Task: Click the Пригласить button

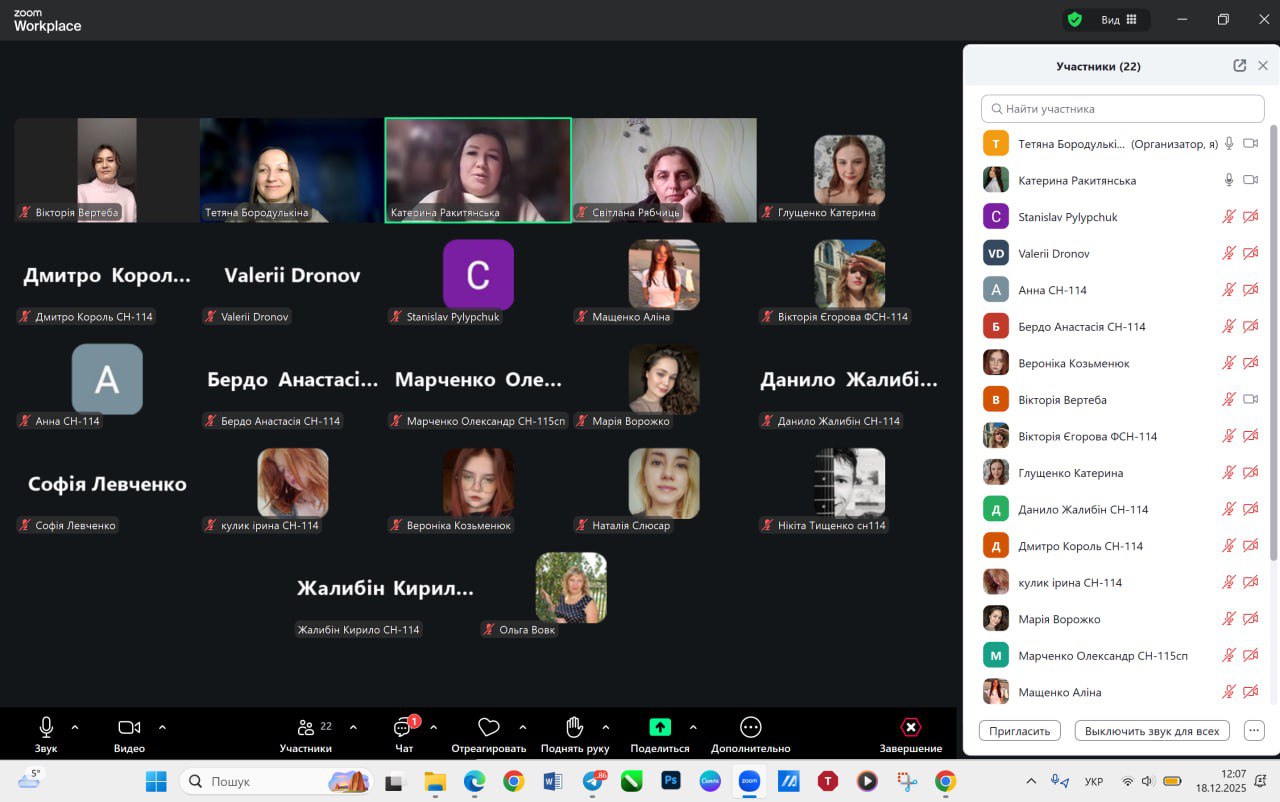Action: [1019, 731]
